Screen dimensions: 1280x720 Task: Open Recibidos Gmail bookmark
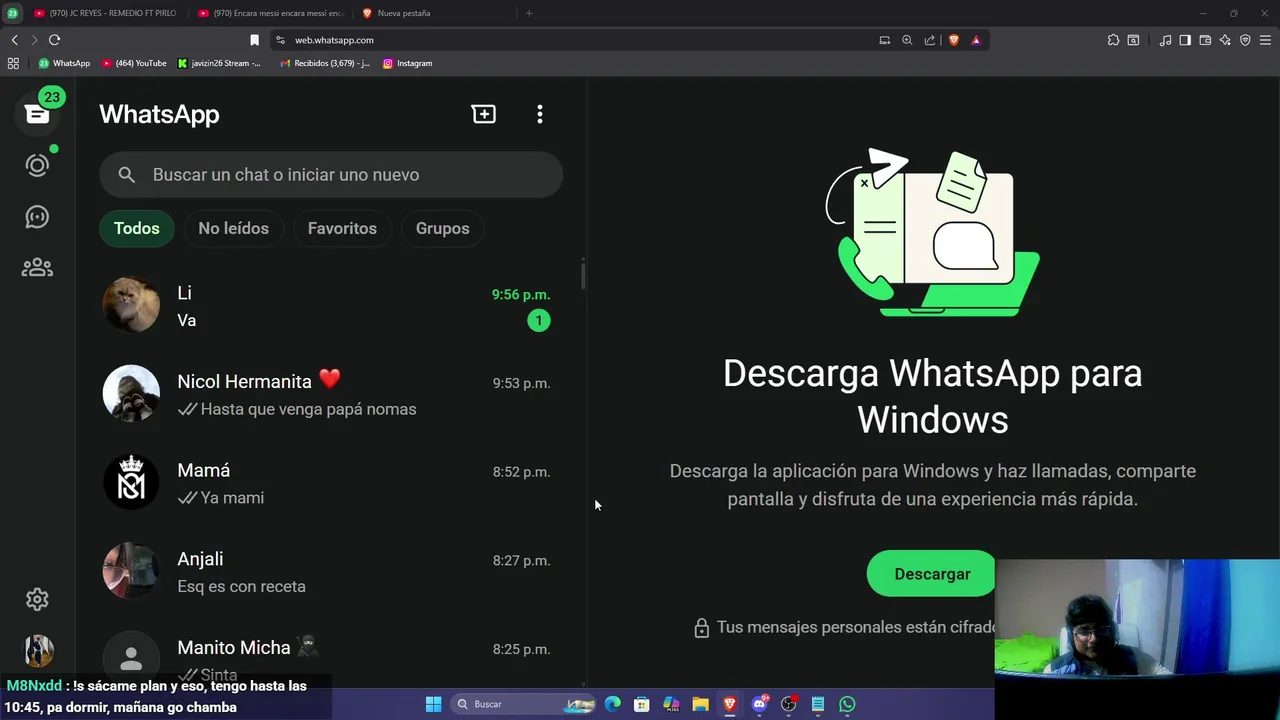[325, 63]
